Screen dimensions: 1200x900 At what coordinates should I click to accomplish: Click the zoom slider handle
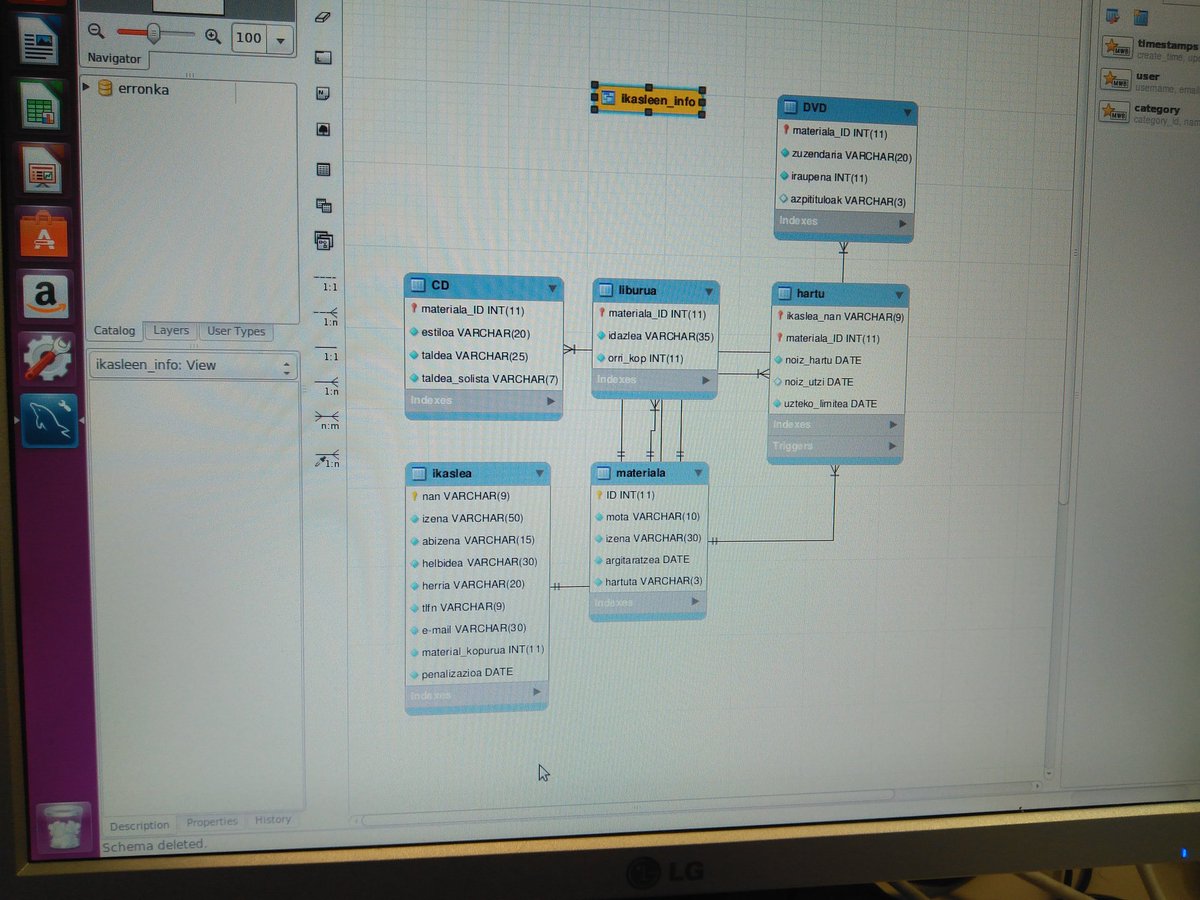coord(153,33)
